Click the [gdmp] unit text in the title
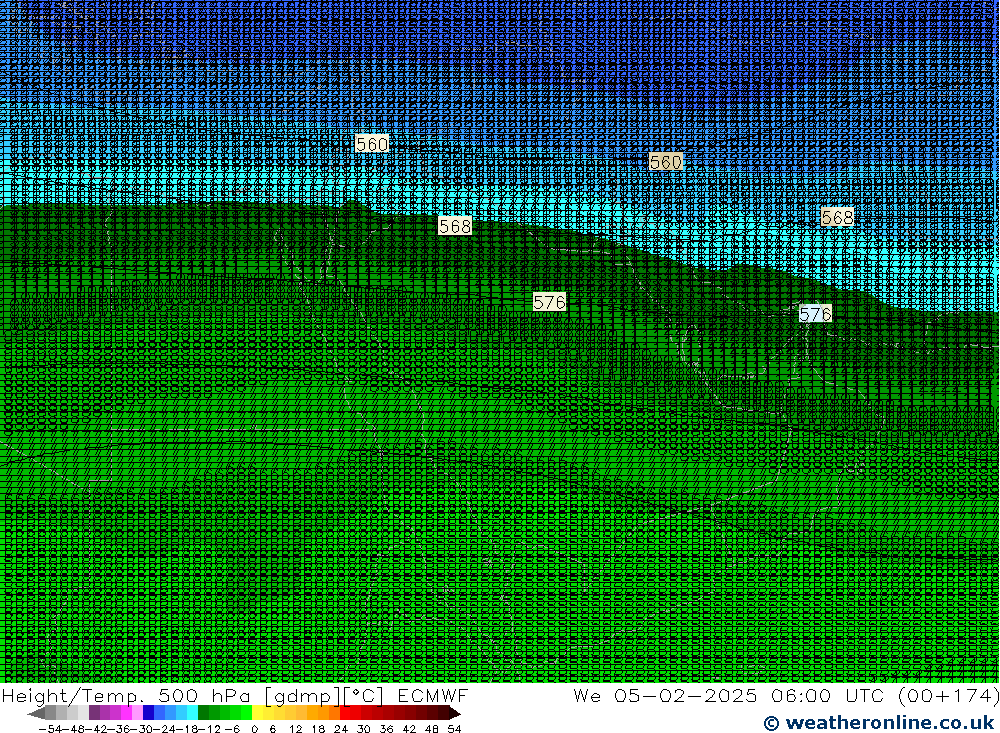Screen dimensions: 1000x733 [303, 695]
